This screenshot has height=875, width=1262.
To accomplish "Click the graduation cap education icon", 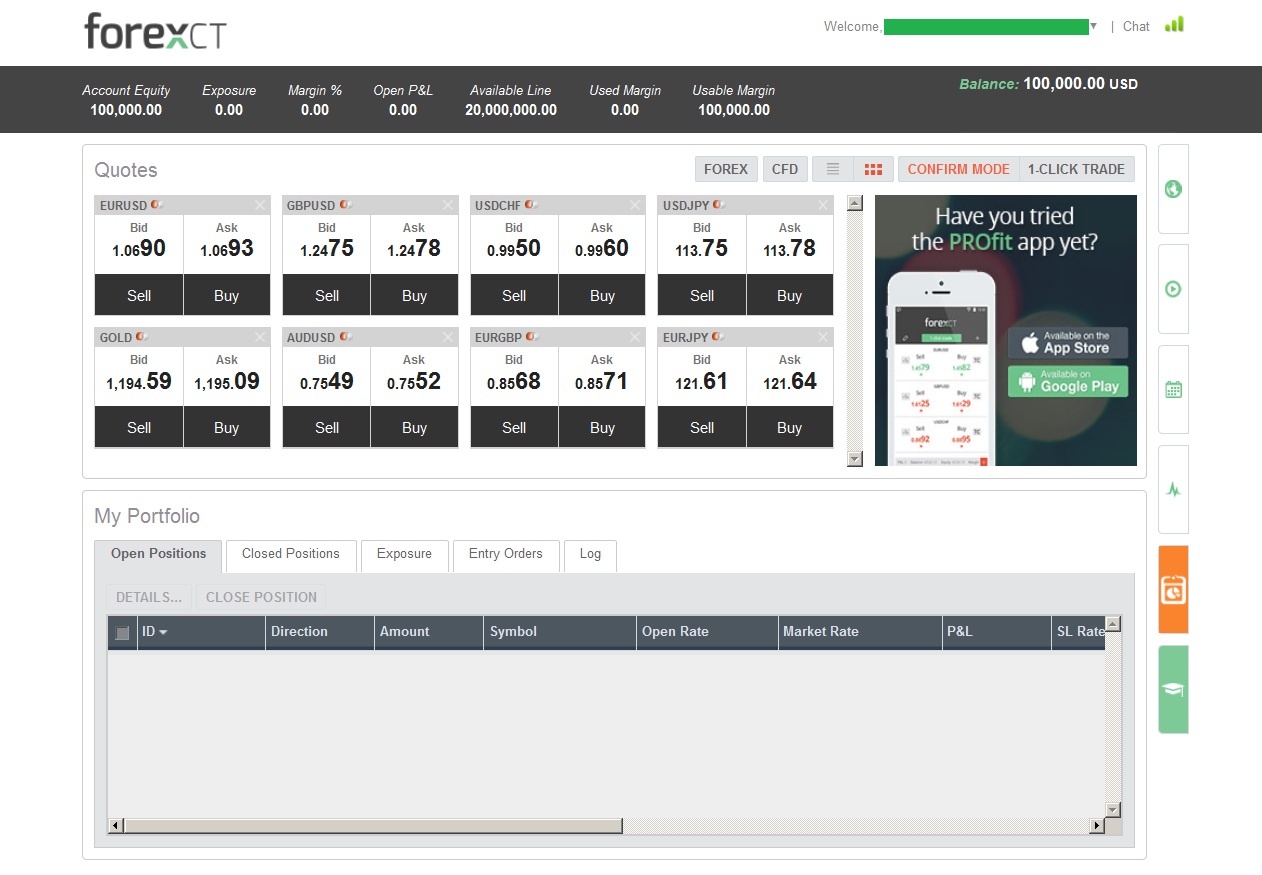I will (x=1173, y=688).
